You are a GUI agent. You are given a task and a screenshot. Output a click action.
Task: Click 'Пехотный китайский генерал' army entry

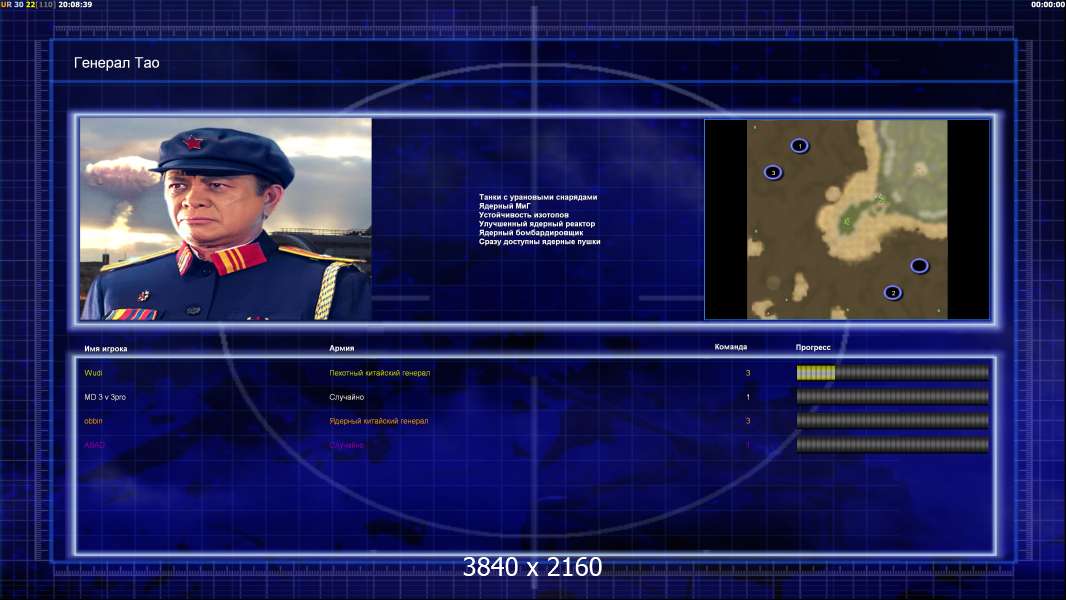379,373
